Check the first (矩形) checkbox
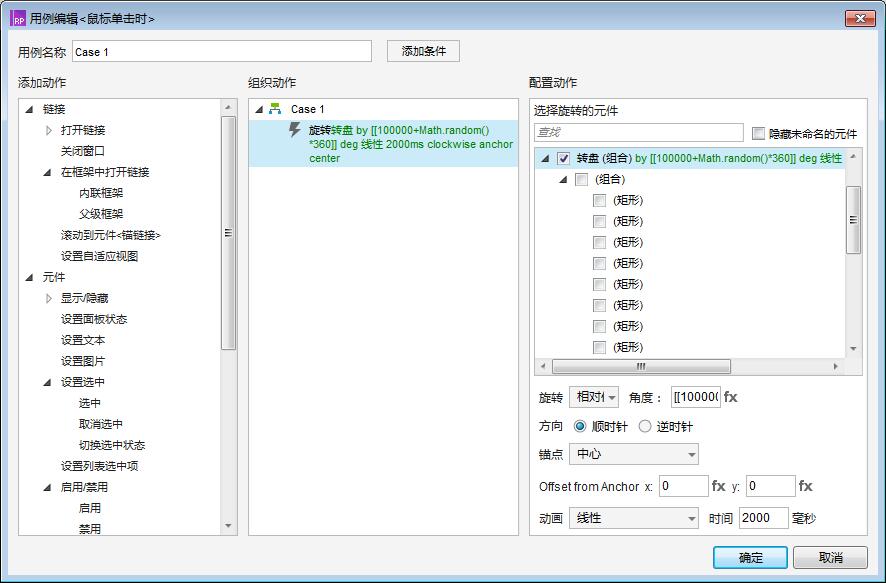The height and width of the screenshot is (583, 886). pos(600,201)
